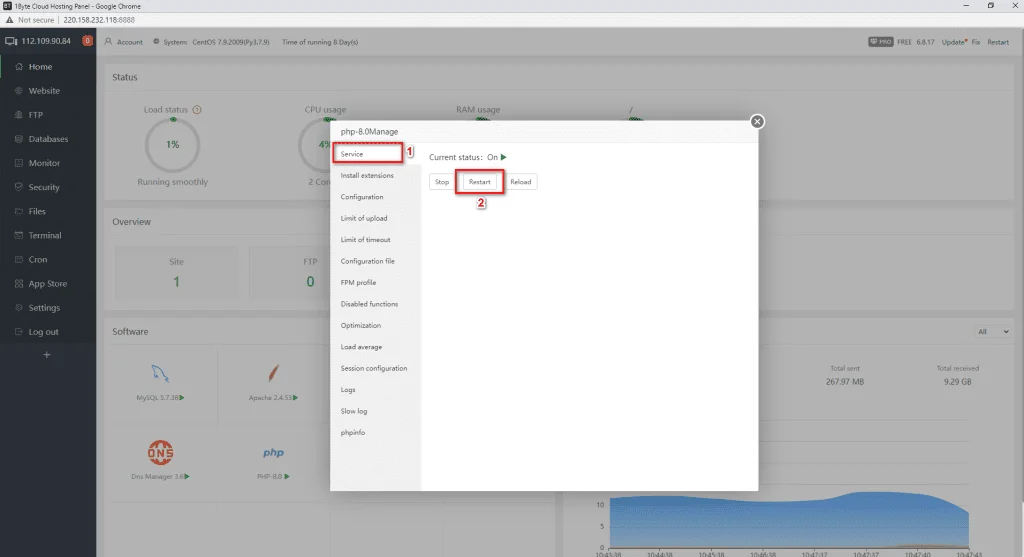The height and width of the screenshot is (557, 1024).
Task: Open the FPM profile tab
Action: (x=358, y=283)
